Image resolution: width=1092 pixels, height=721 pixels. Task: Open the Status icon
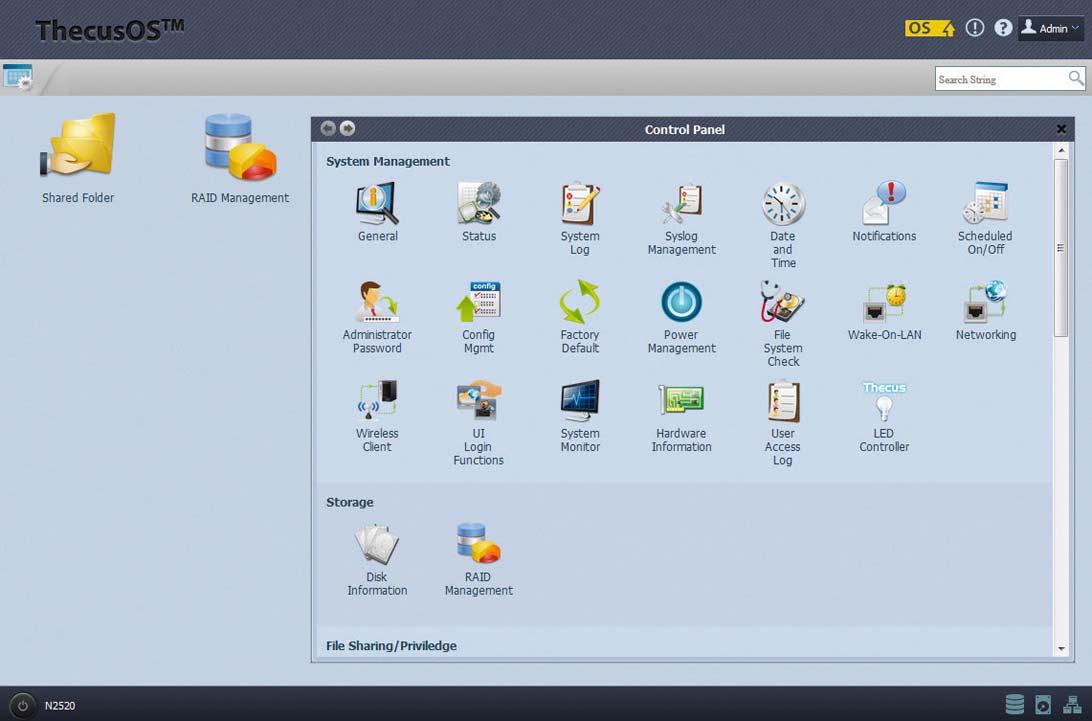(x=478, y=203)
